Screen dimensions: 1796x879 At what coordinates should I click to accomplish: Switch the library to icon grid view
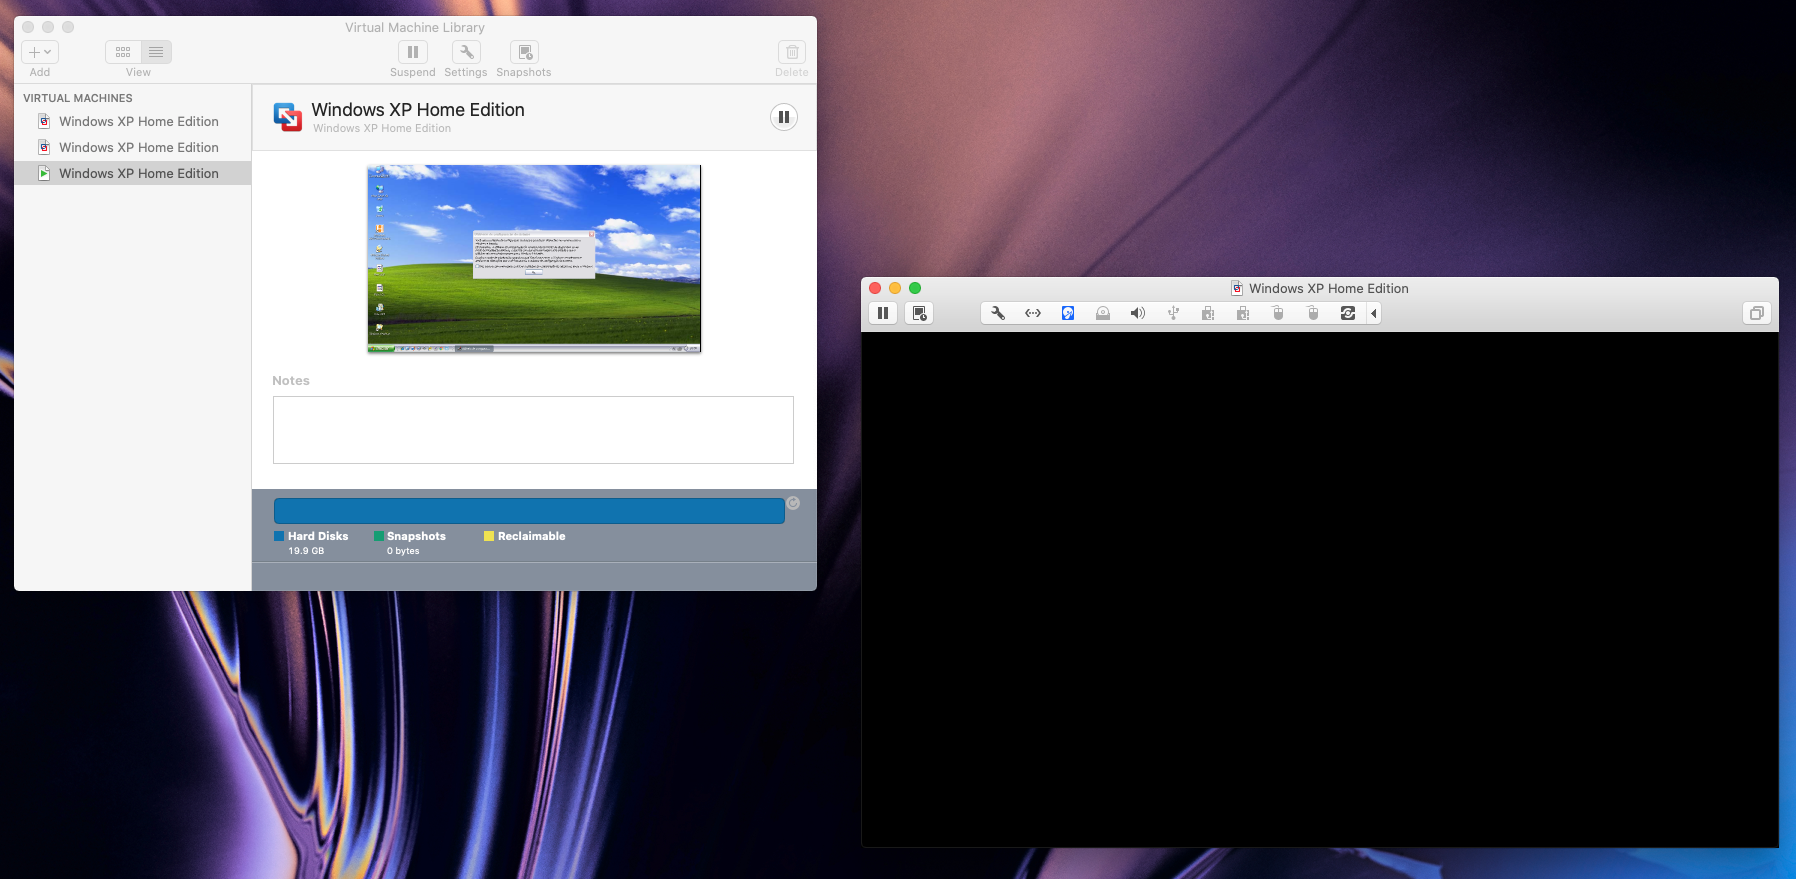click(x=123, y=52)
